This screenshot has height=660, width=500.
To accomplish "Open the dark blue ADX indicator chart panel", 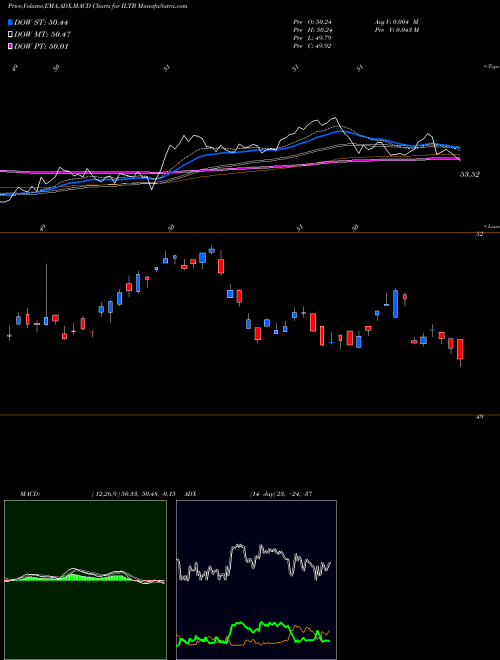I will (256, 580).
